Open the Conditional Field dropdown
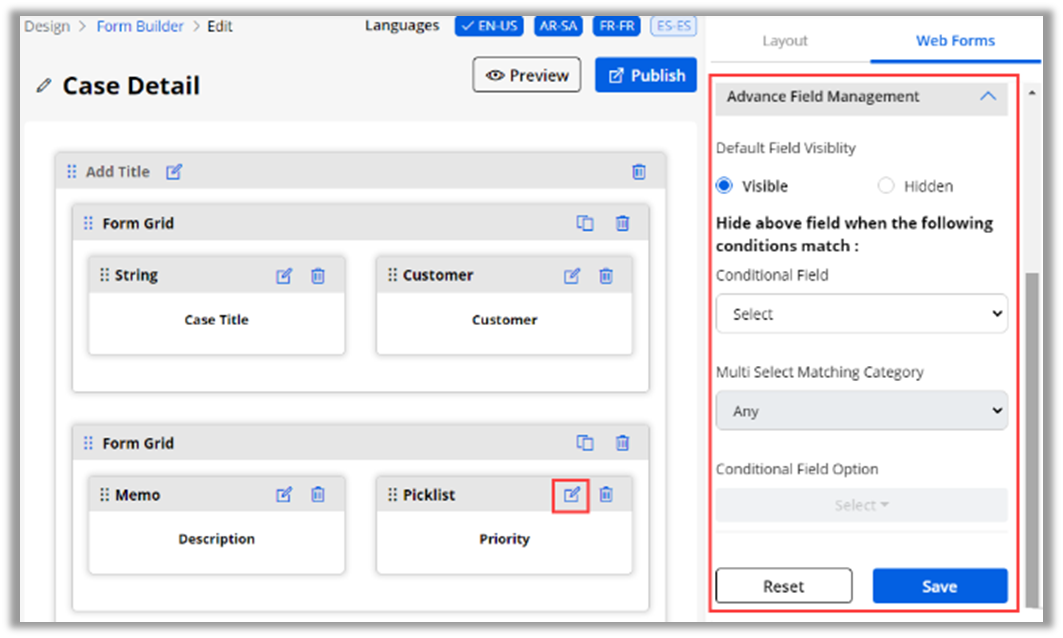This screenshot has width=1063, height=638. point(861,314)
